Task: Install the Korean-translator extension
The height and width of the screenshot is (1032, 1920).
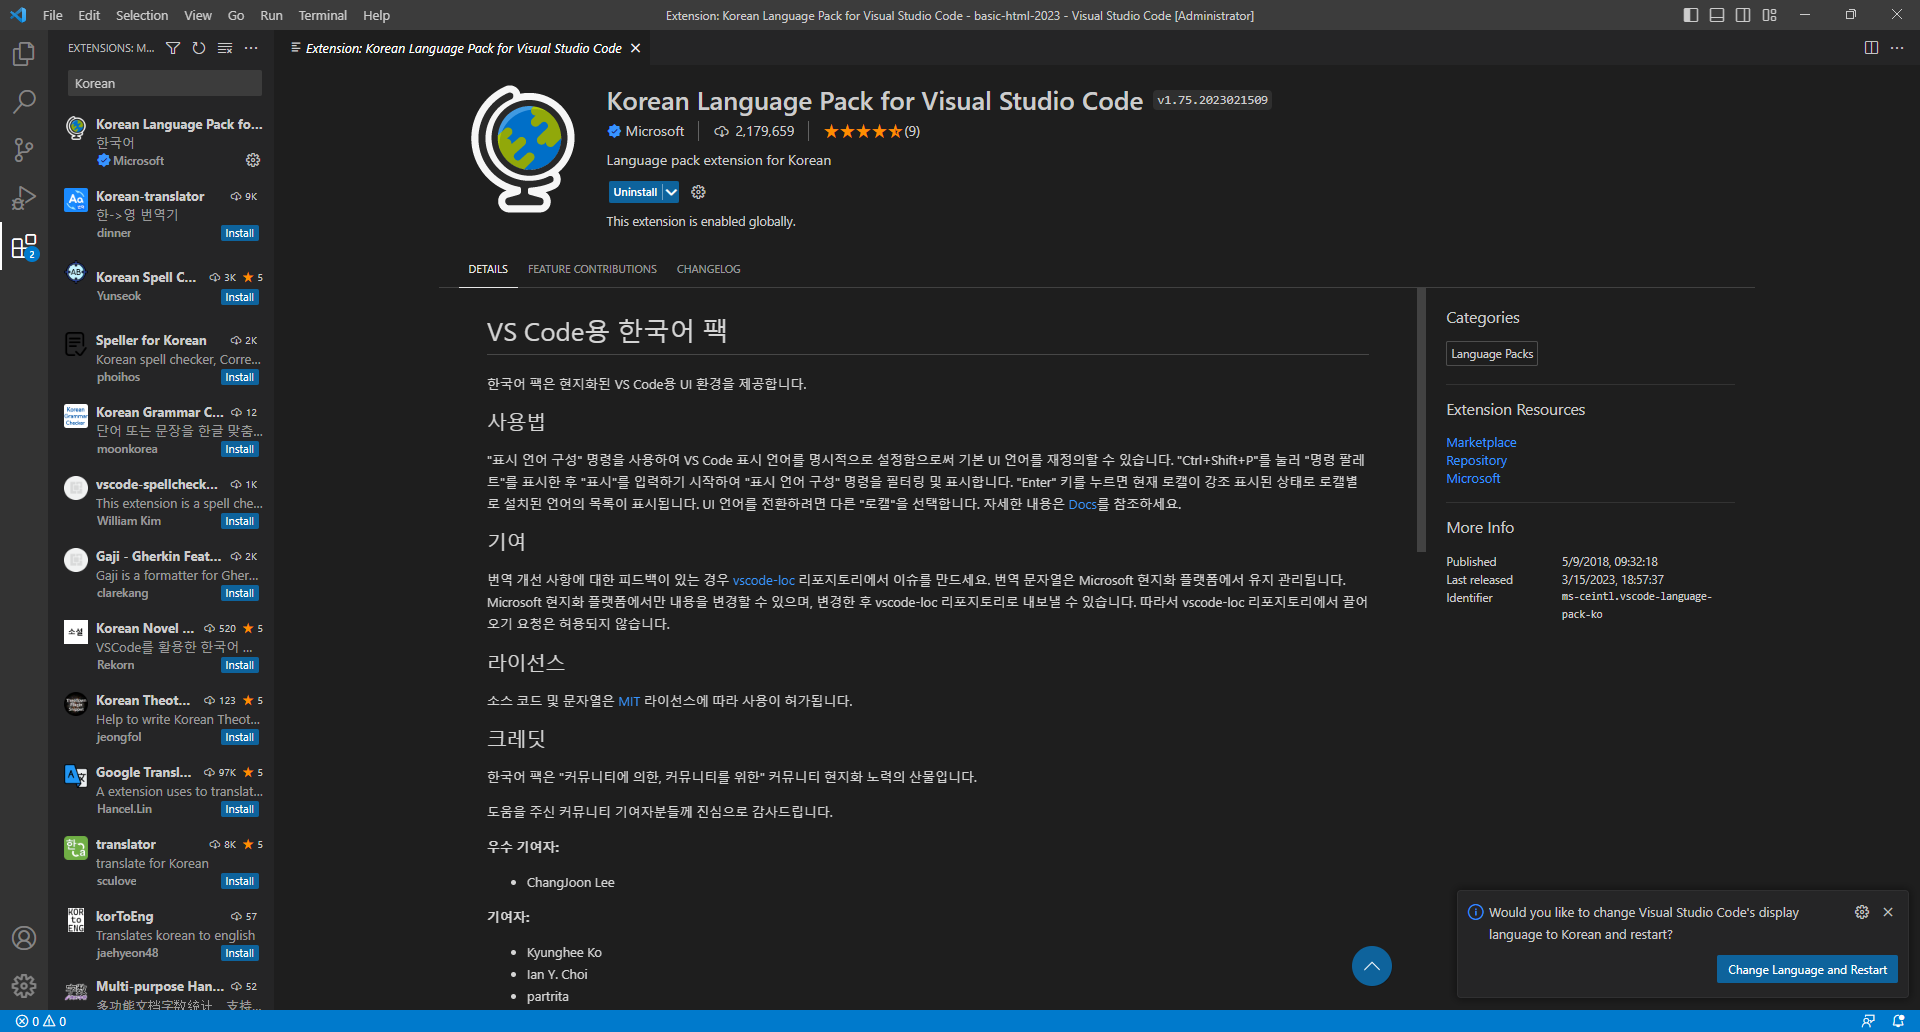Action: click(x=239, y=233)
